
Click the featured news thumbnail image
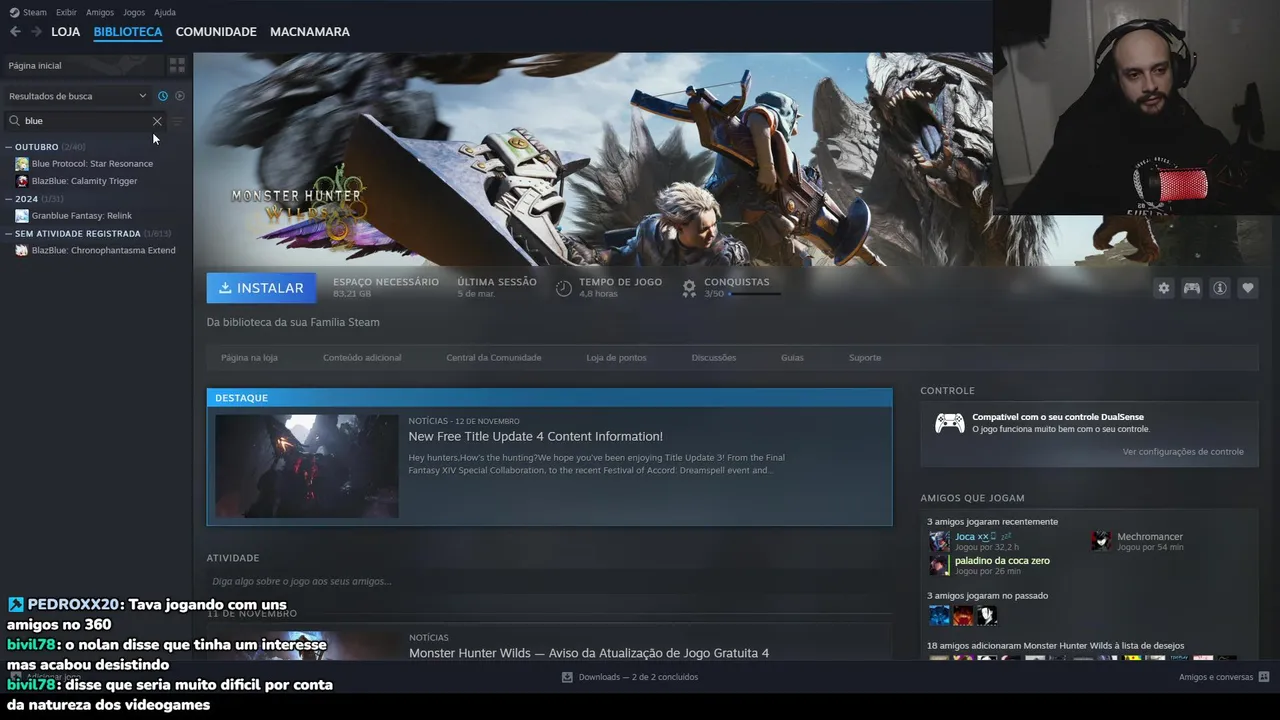coord(307,466)
